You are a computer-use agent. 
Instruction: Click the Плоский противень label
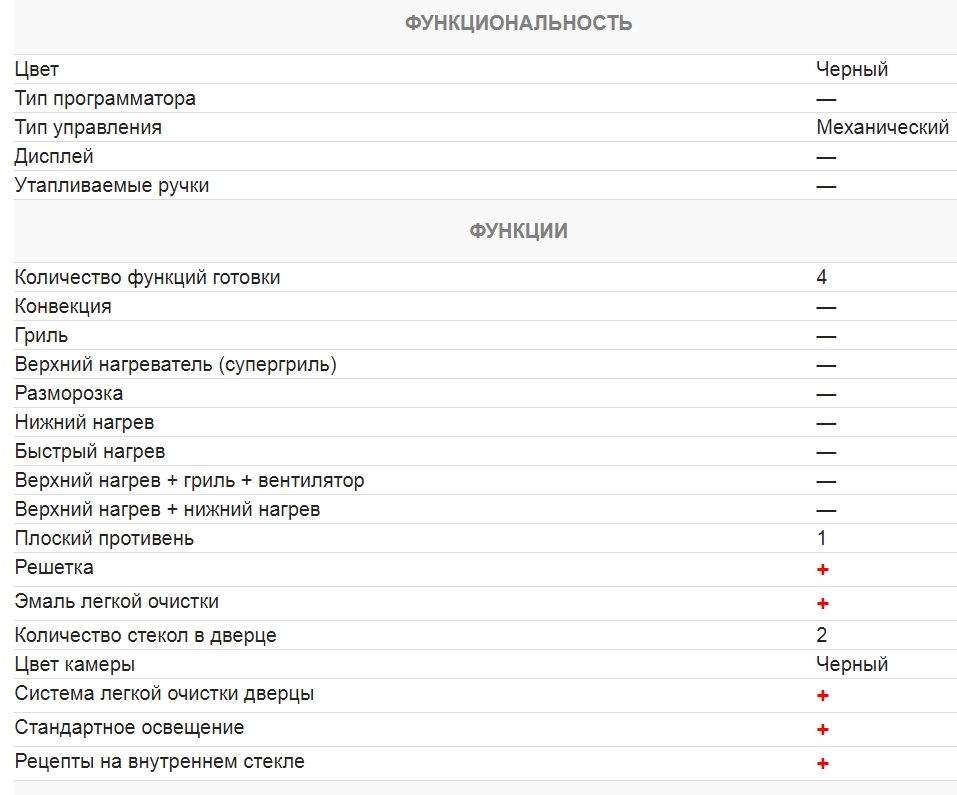(104, 538)
